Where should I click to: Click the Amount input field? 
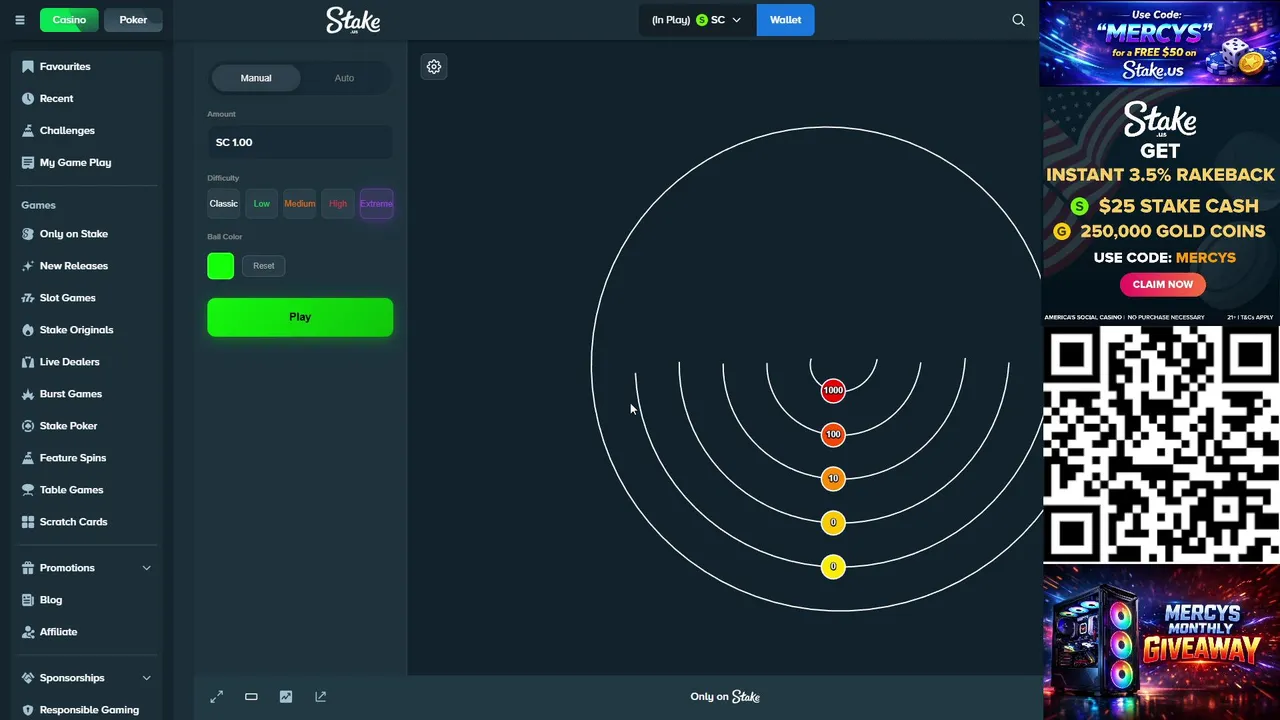300,142
